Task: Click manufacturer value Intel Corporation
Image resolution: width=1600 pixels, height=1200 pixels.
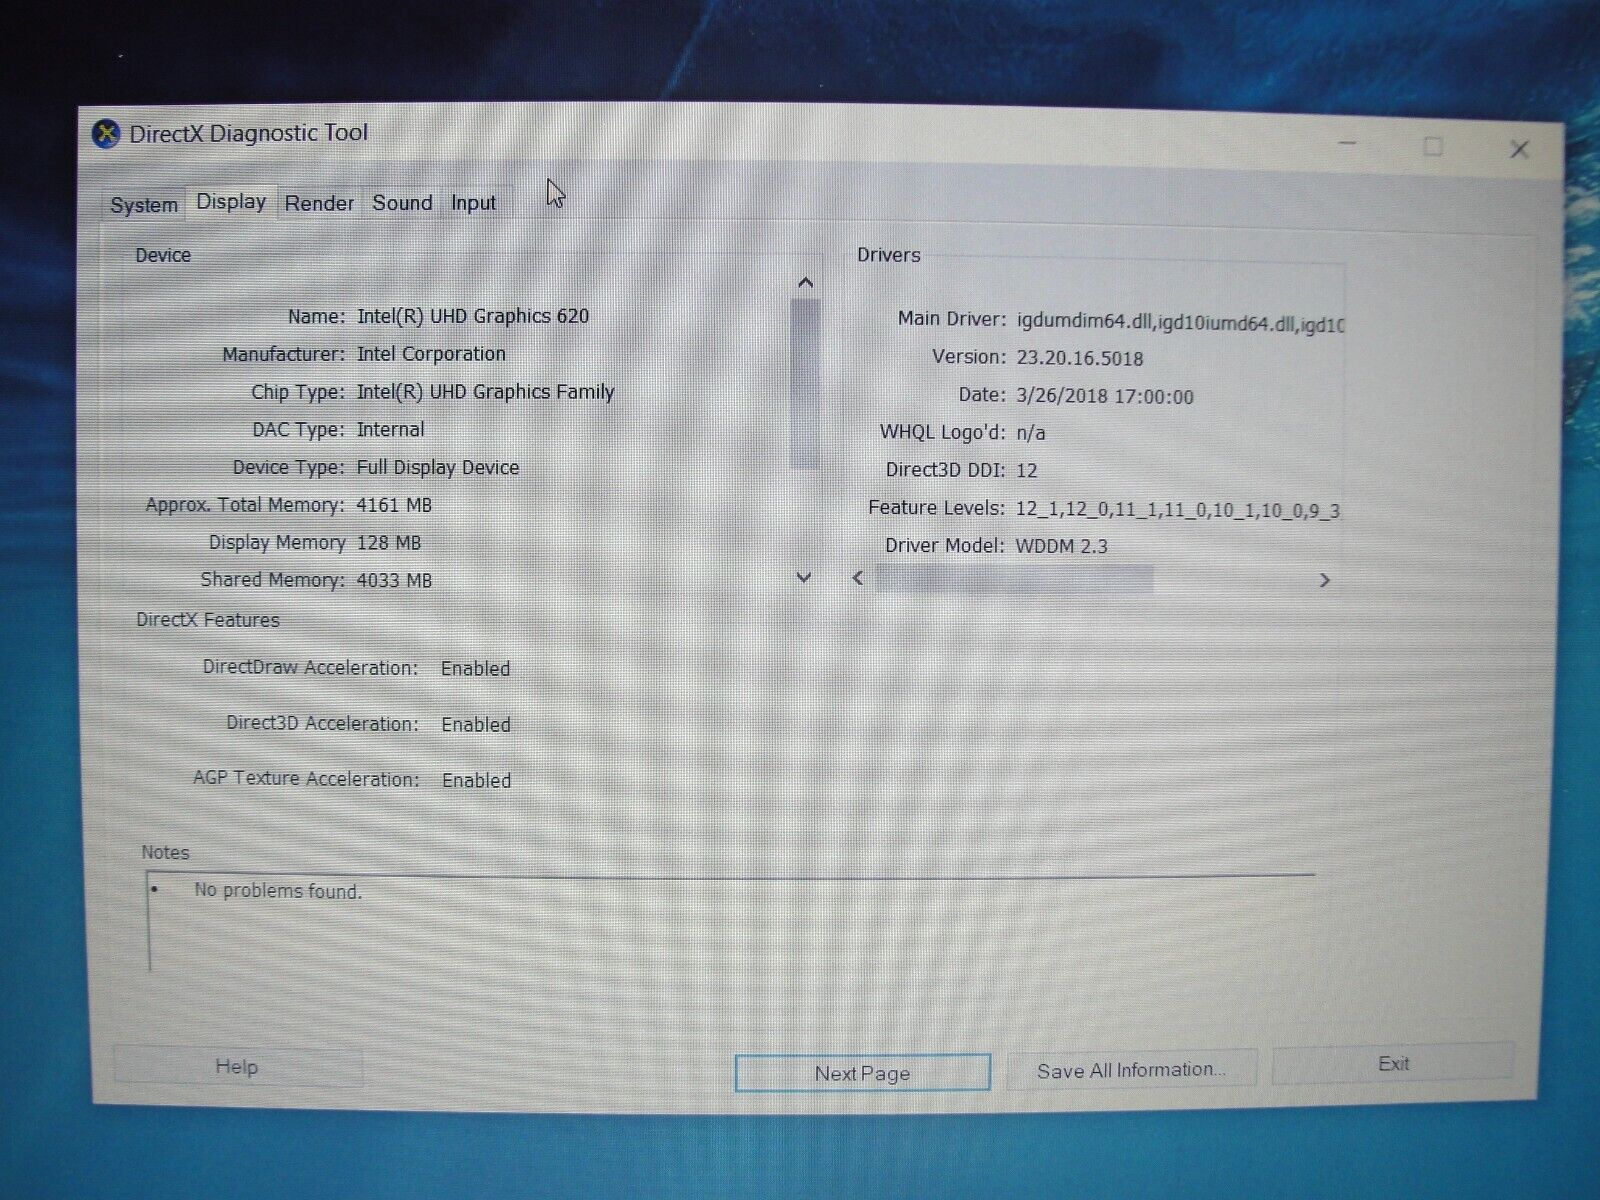Action: (431, 354)
